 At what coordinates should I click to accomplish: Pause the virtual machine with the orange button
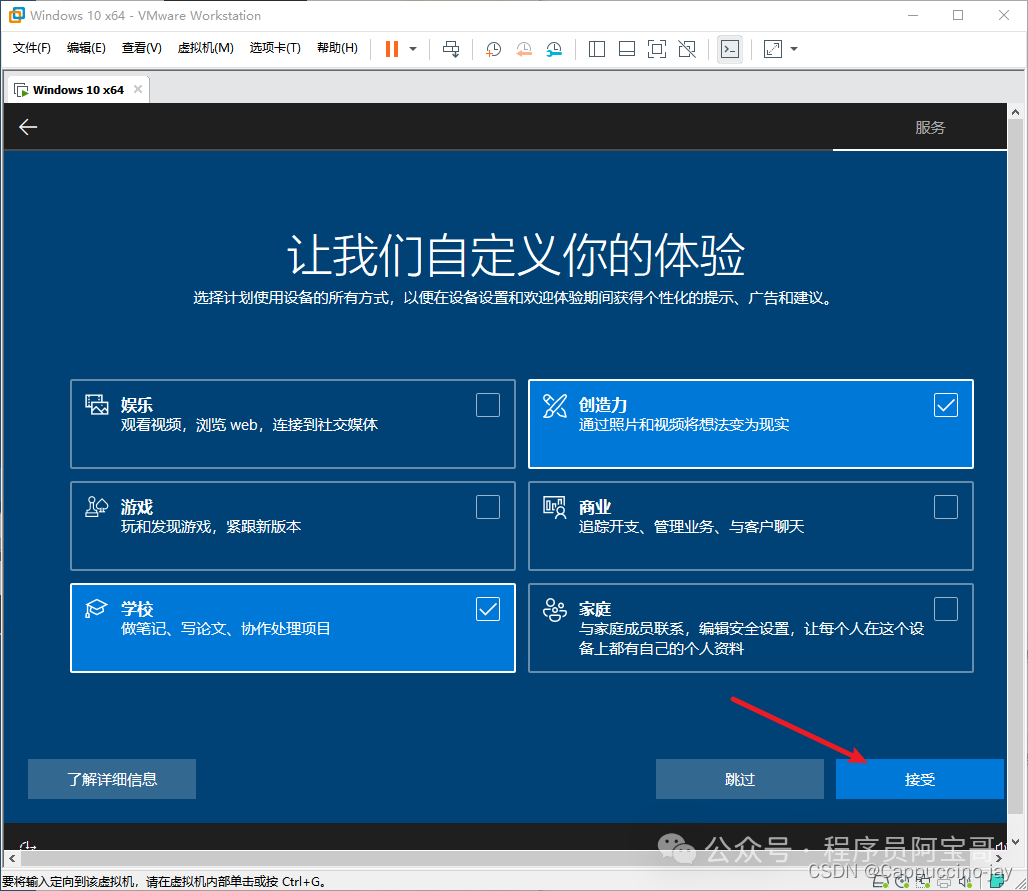391,49
